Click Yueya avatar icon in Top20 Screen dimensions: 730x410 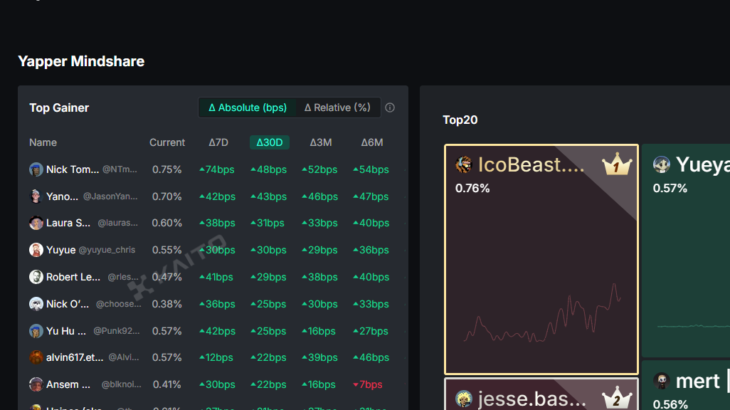[x=662, y=165]
